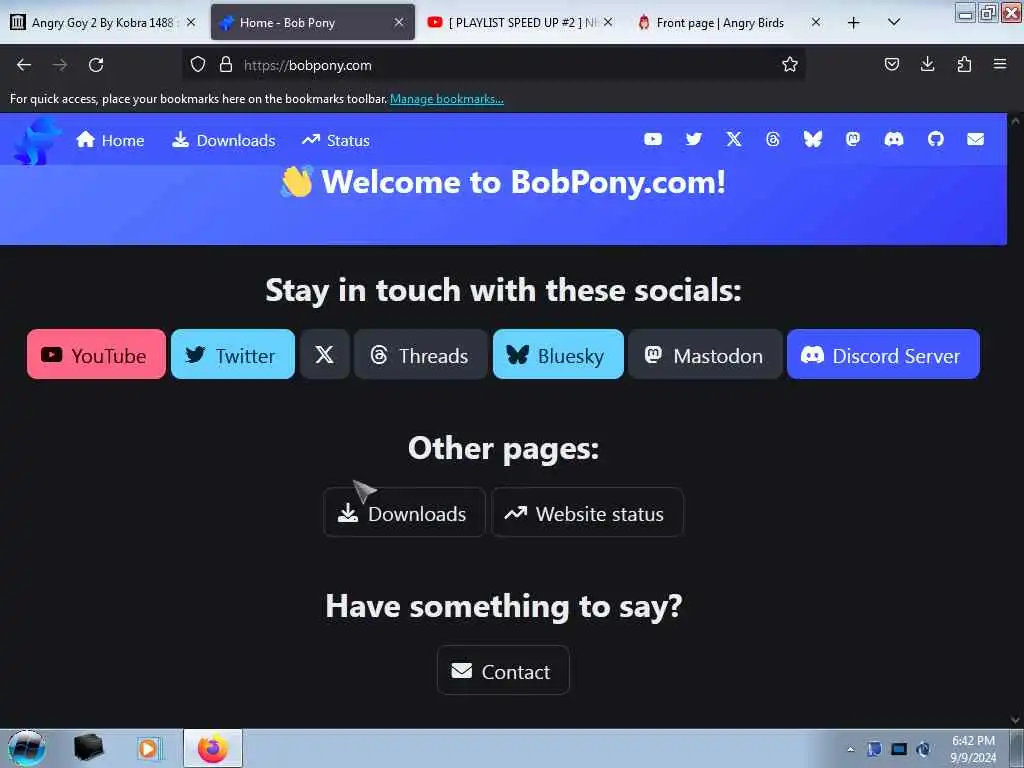Open X icon in the header bar

pyautogui.click(x=734, y=139)
